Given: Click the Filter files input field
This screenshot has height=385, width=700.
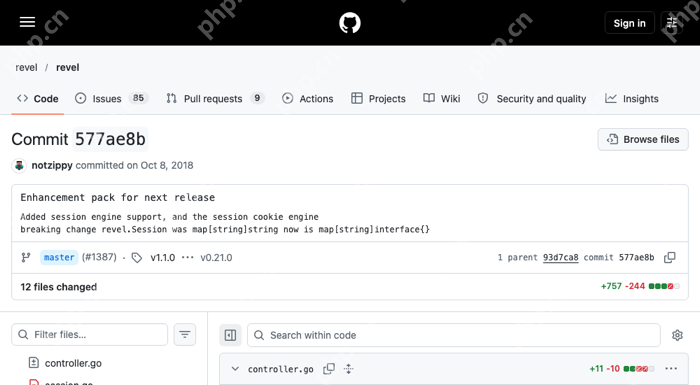Looking at the screenshot, I should tap(89, 335).
